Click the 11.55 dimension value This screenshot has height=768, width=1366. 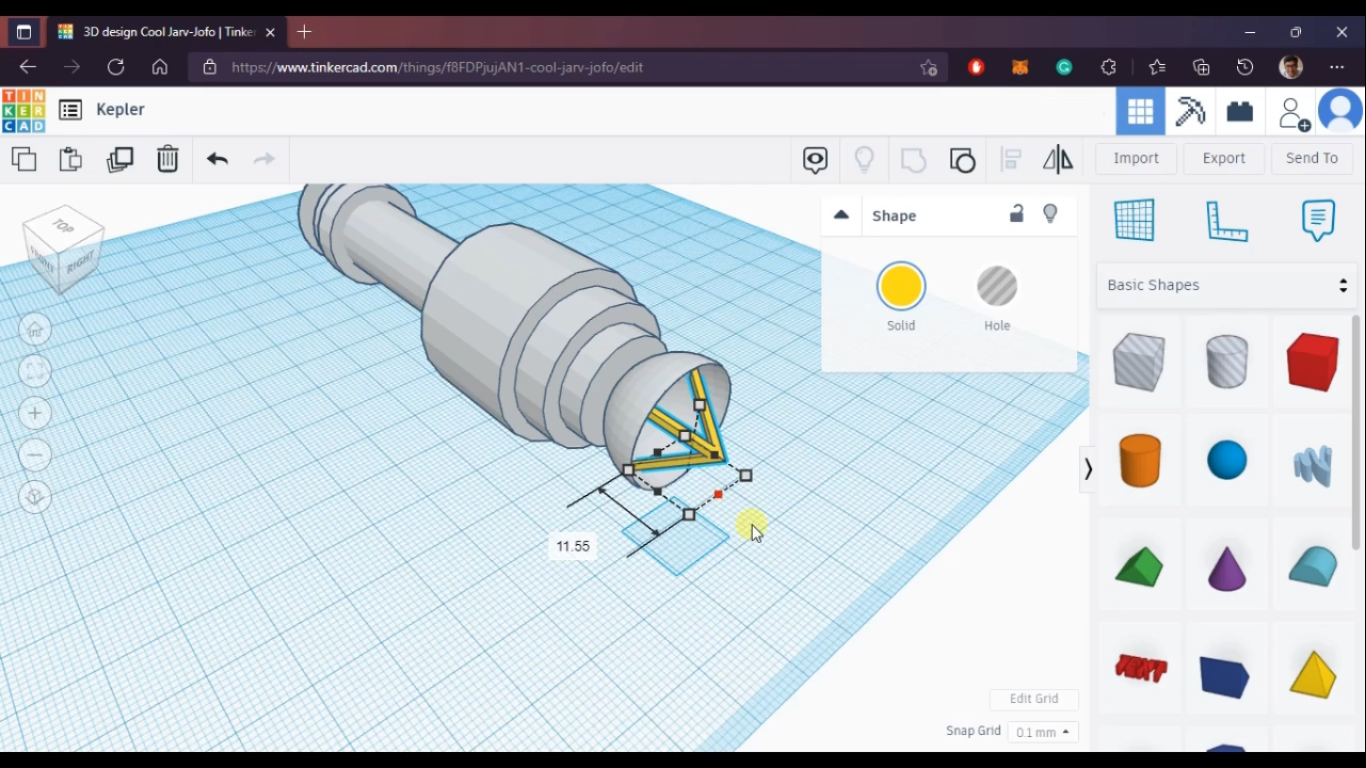[573, 546]
